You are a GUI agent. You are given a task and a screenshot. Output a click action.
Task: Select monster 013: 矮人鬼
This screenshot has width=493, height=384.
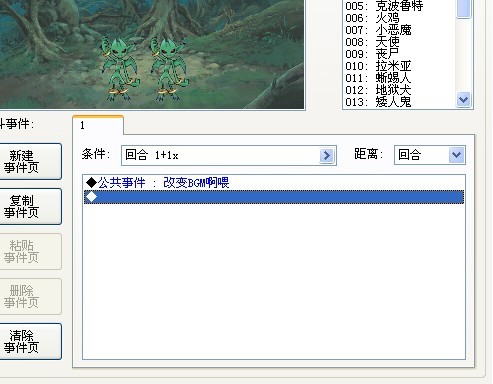(399, 102)
